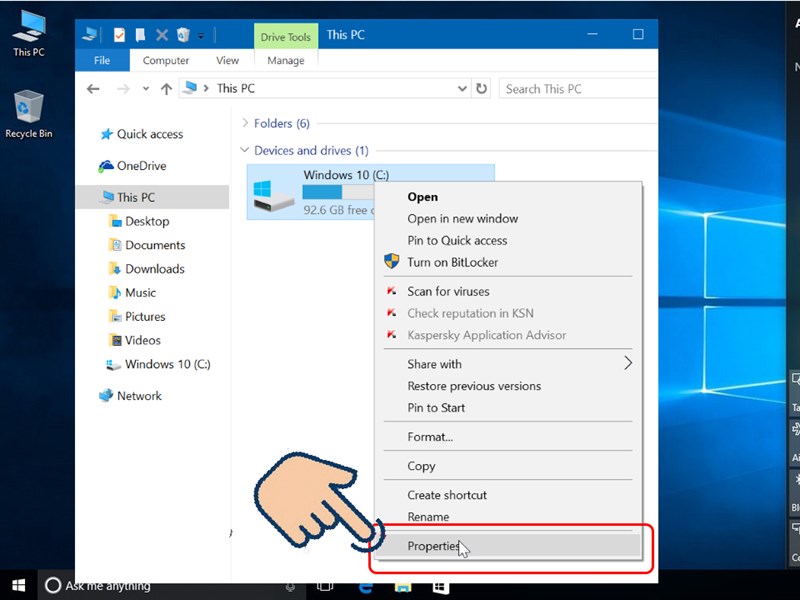Open the quick access toolbar customize dropdown
This screenshot has width=800, height=600.
click(201, 36)
